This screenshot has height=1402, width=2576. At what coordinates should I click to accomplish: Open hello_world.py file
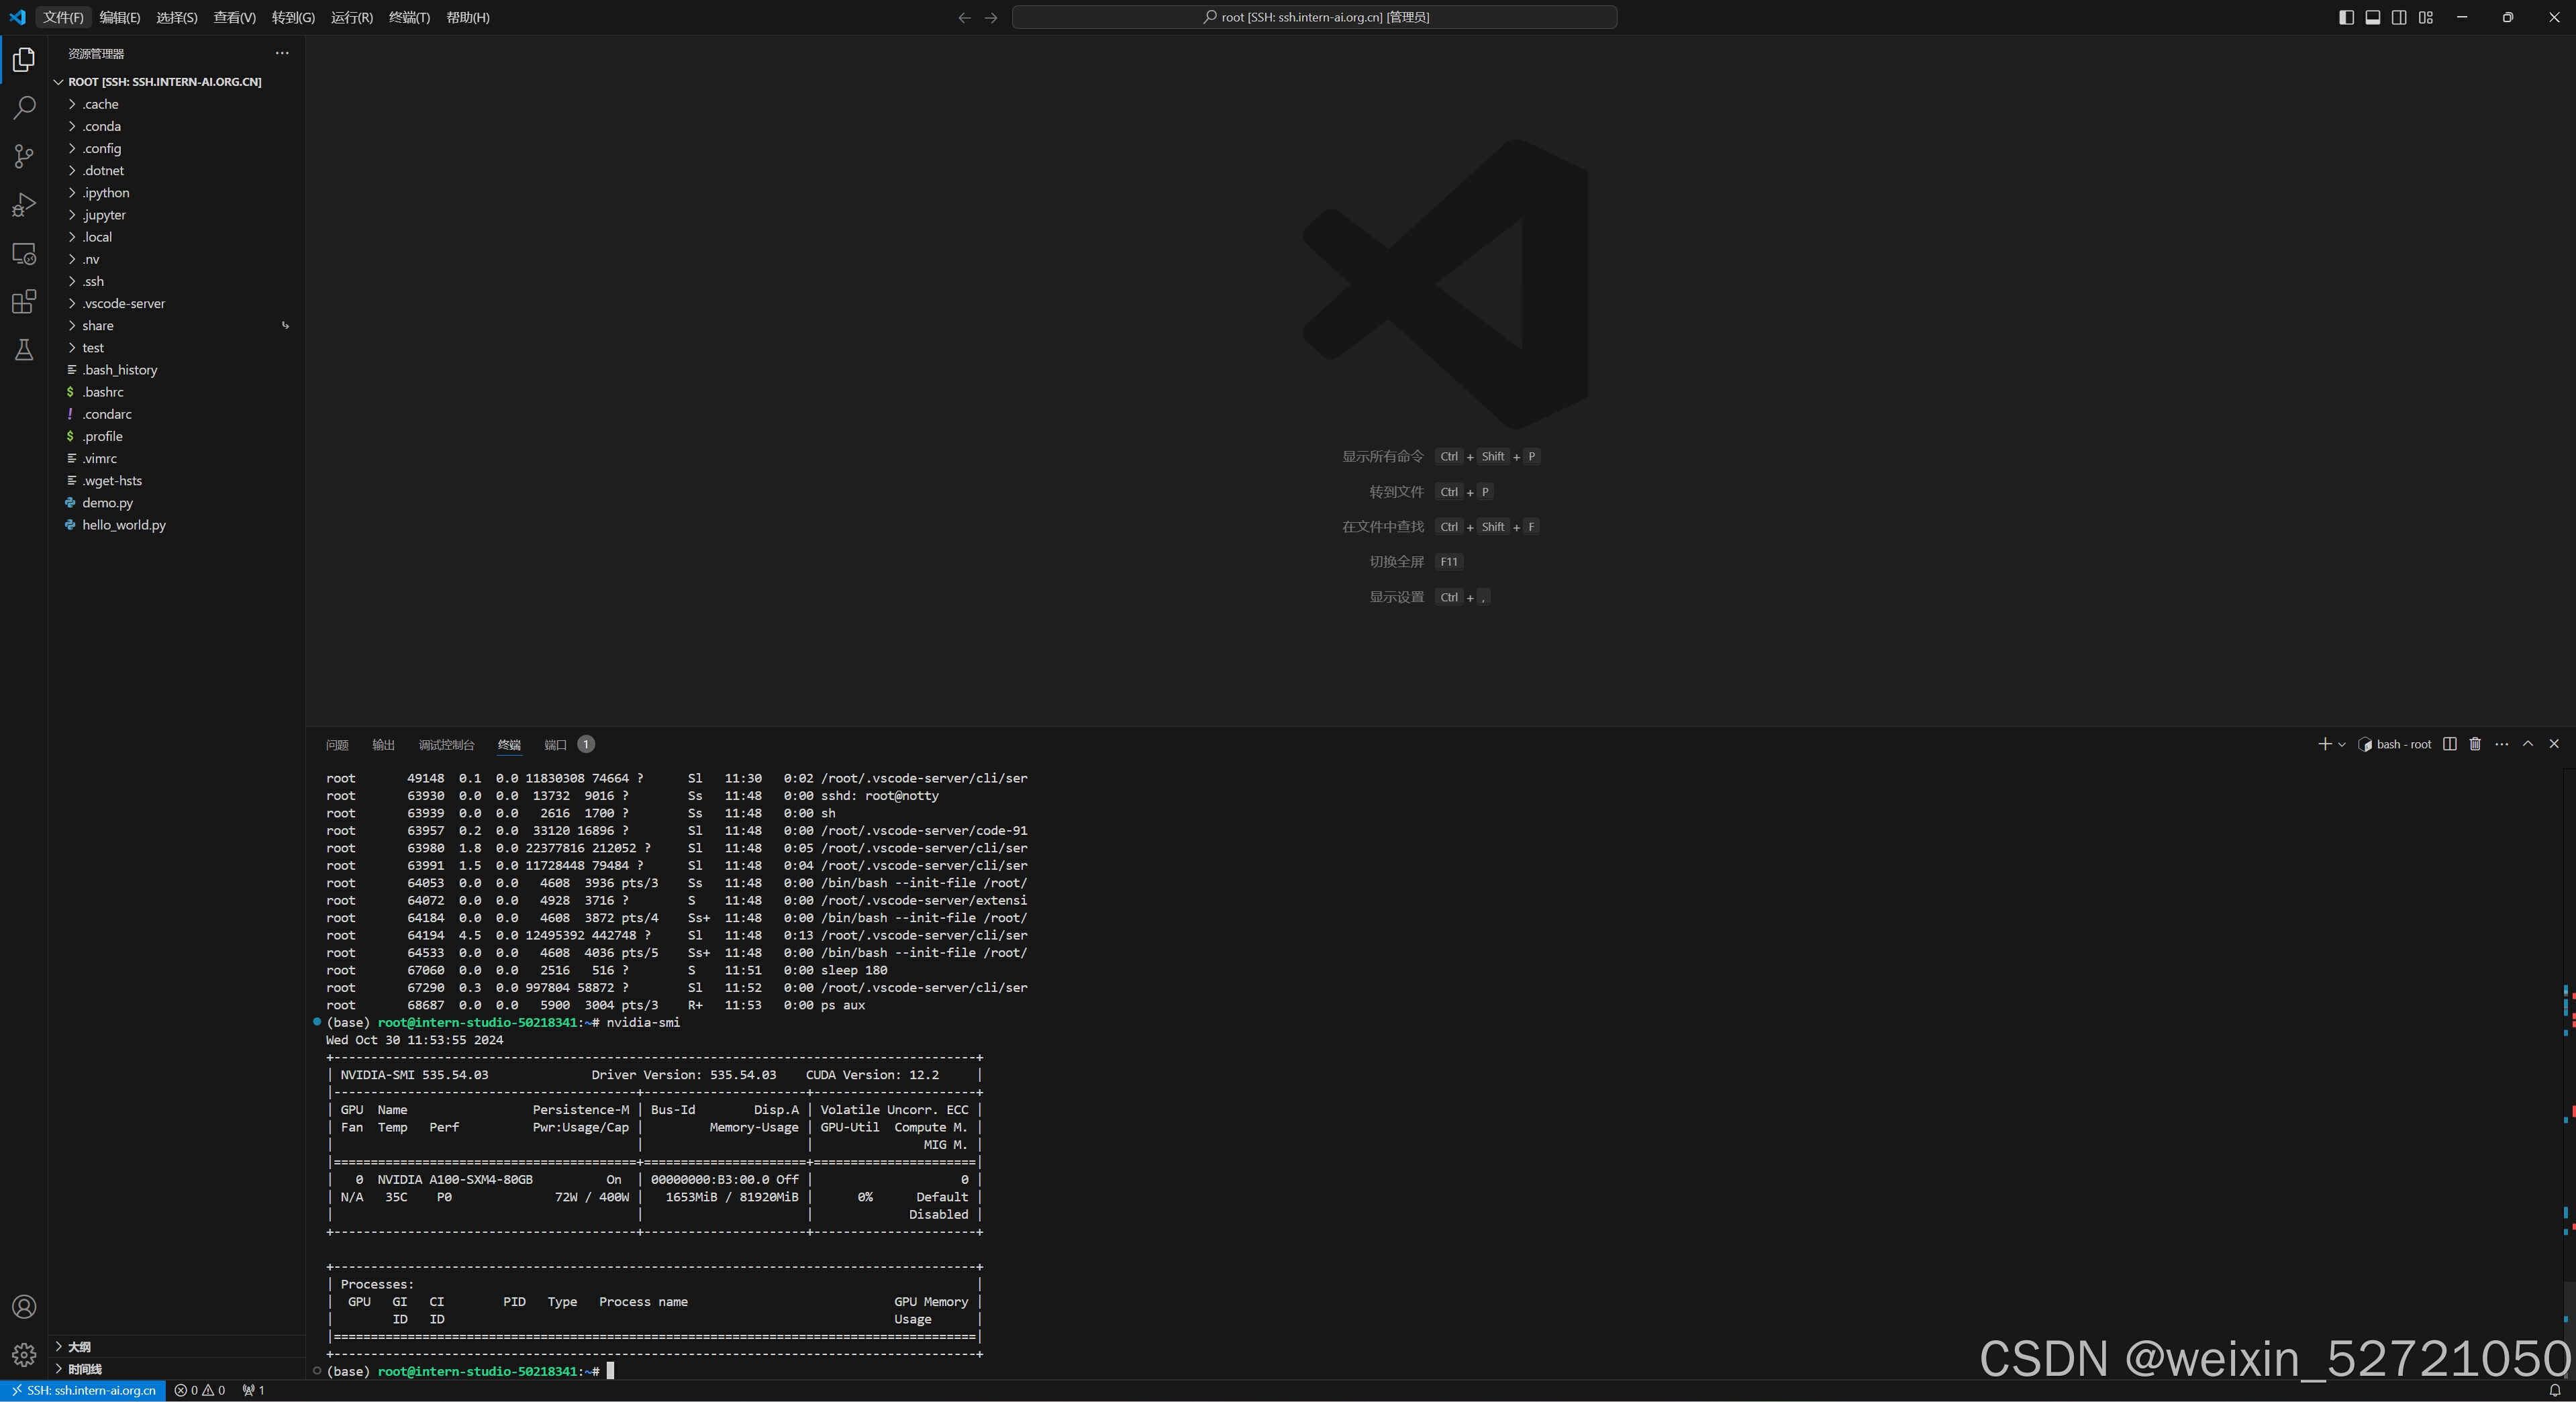tap(123, 525)
